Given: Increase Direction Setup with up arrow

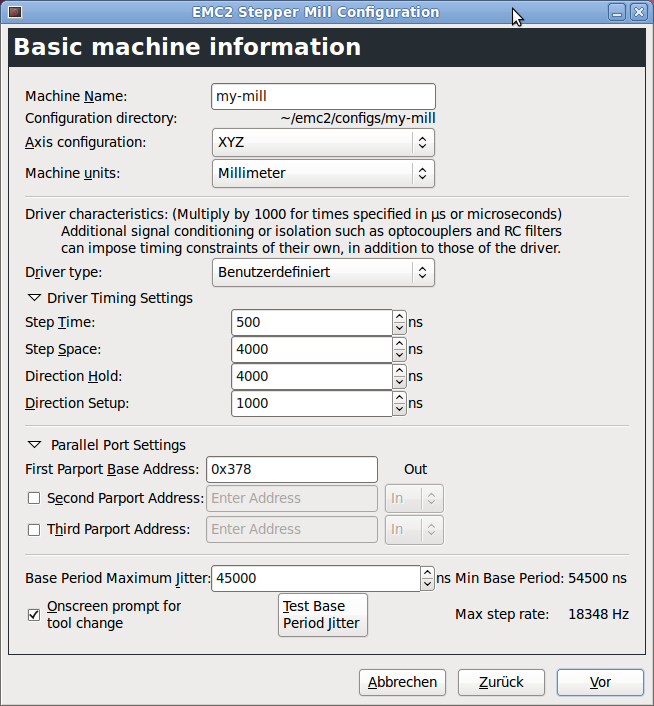Looking at the screenshot, I should click(399, 398).
